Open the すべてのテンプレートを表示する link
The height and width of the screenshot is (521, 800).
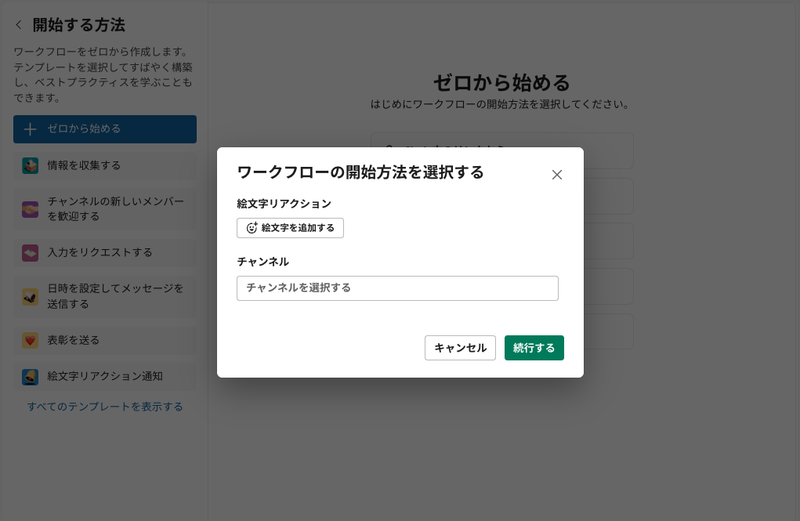coord(105,407)
